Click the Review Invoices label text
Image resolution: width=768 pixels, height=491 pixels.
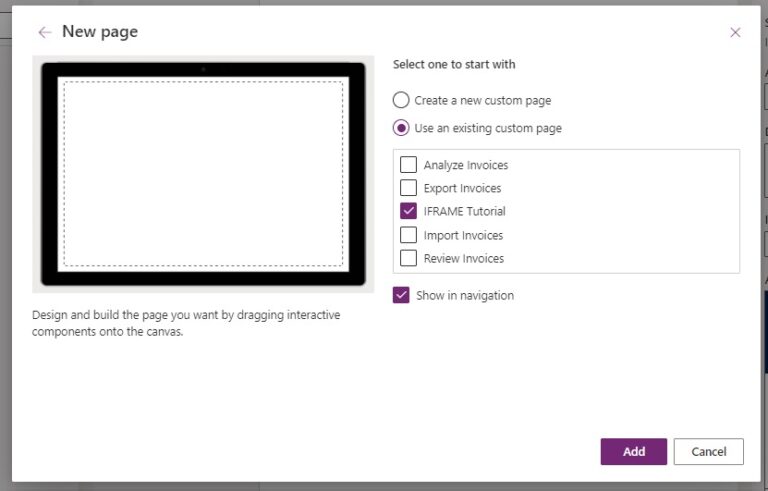click(463, 258)
